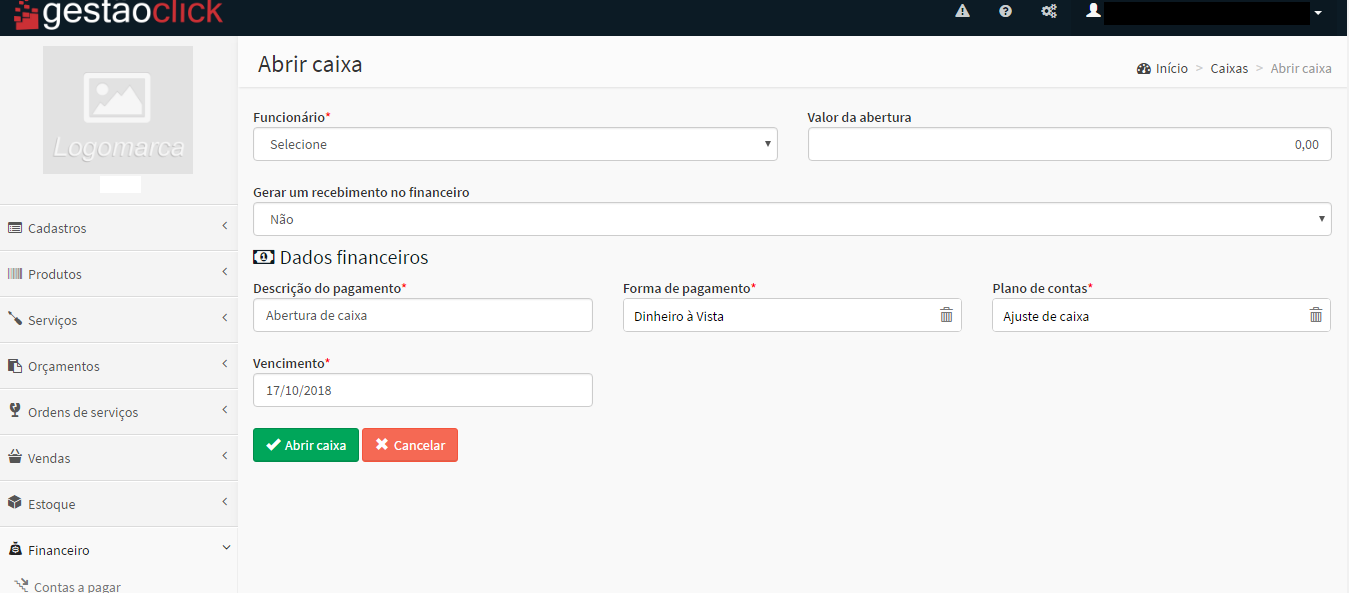
Task: Open the help question mark icon
Action: (x=1005, y=12)
